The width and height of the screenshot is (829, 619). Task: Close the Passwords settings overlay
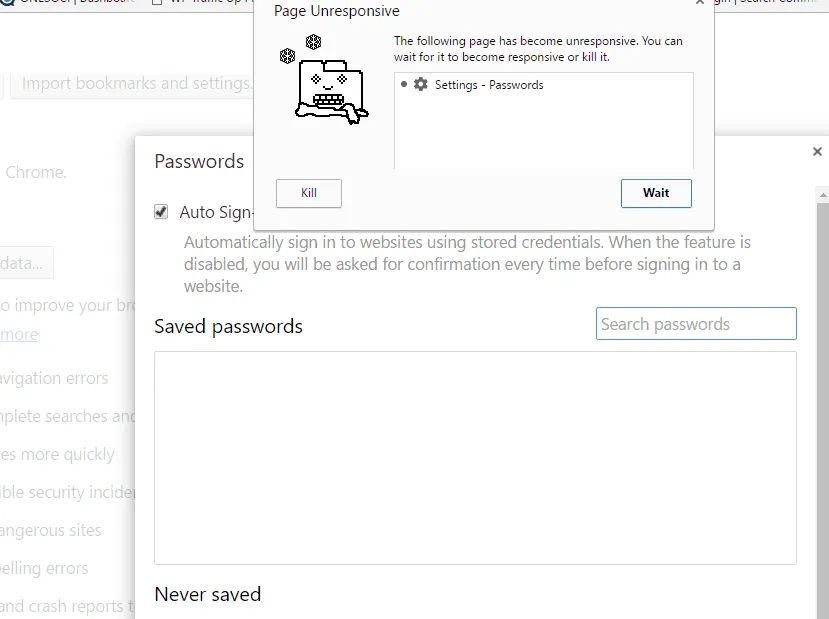coord(817,151)
